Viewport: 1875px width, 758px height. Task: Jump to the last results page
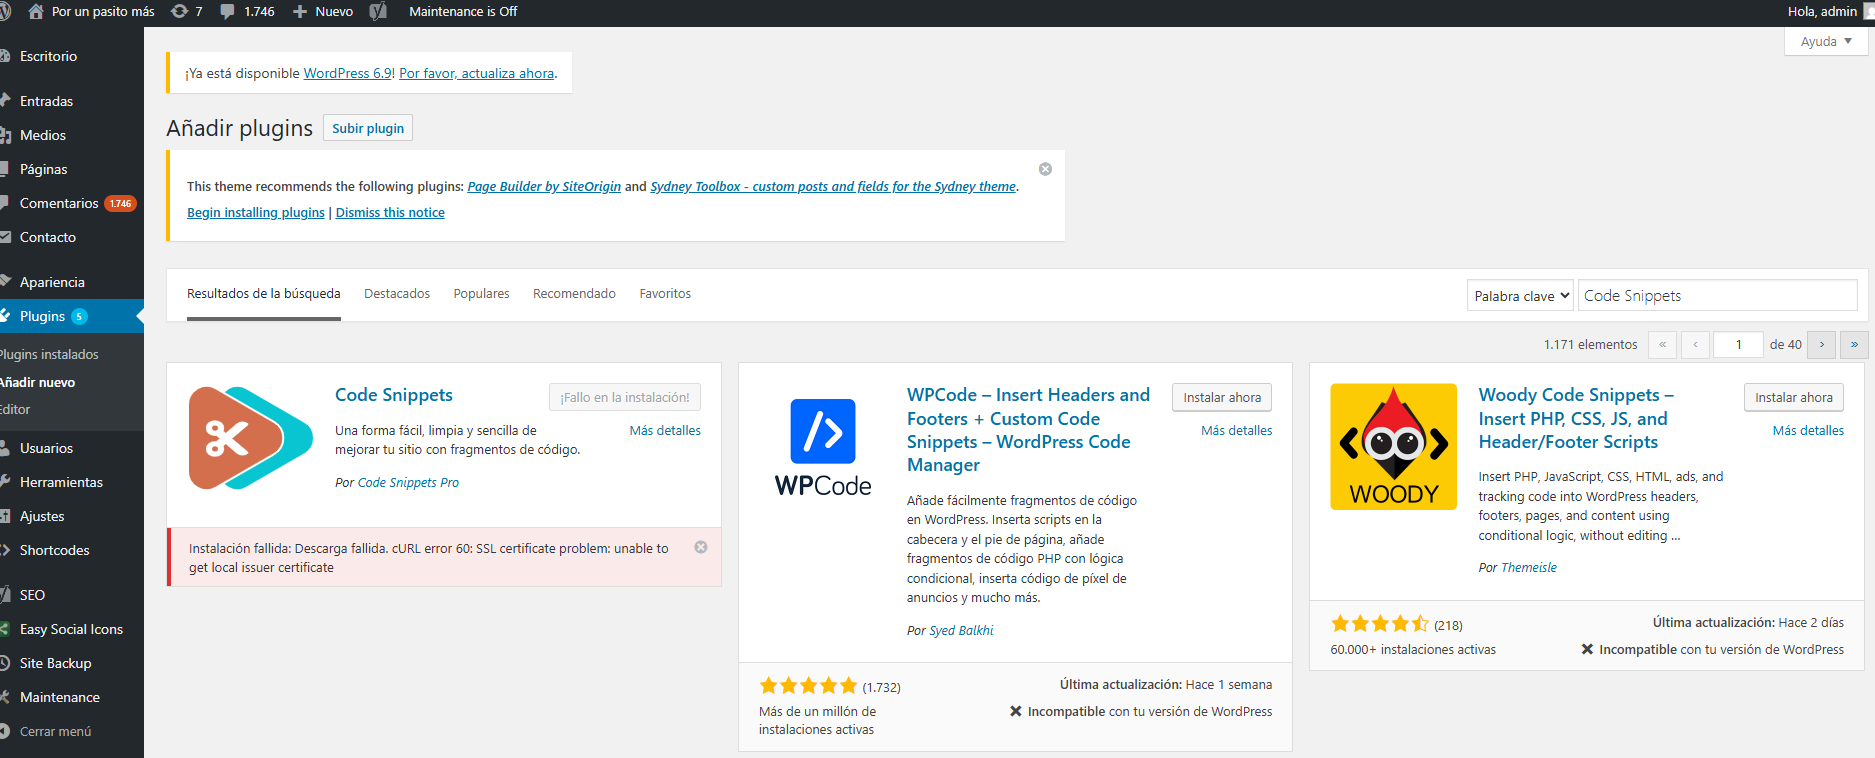tap(1854, 344)
